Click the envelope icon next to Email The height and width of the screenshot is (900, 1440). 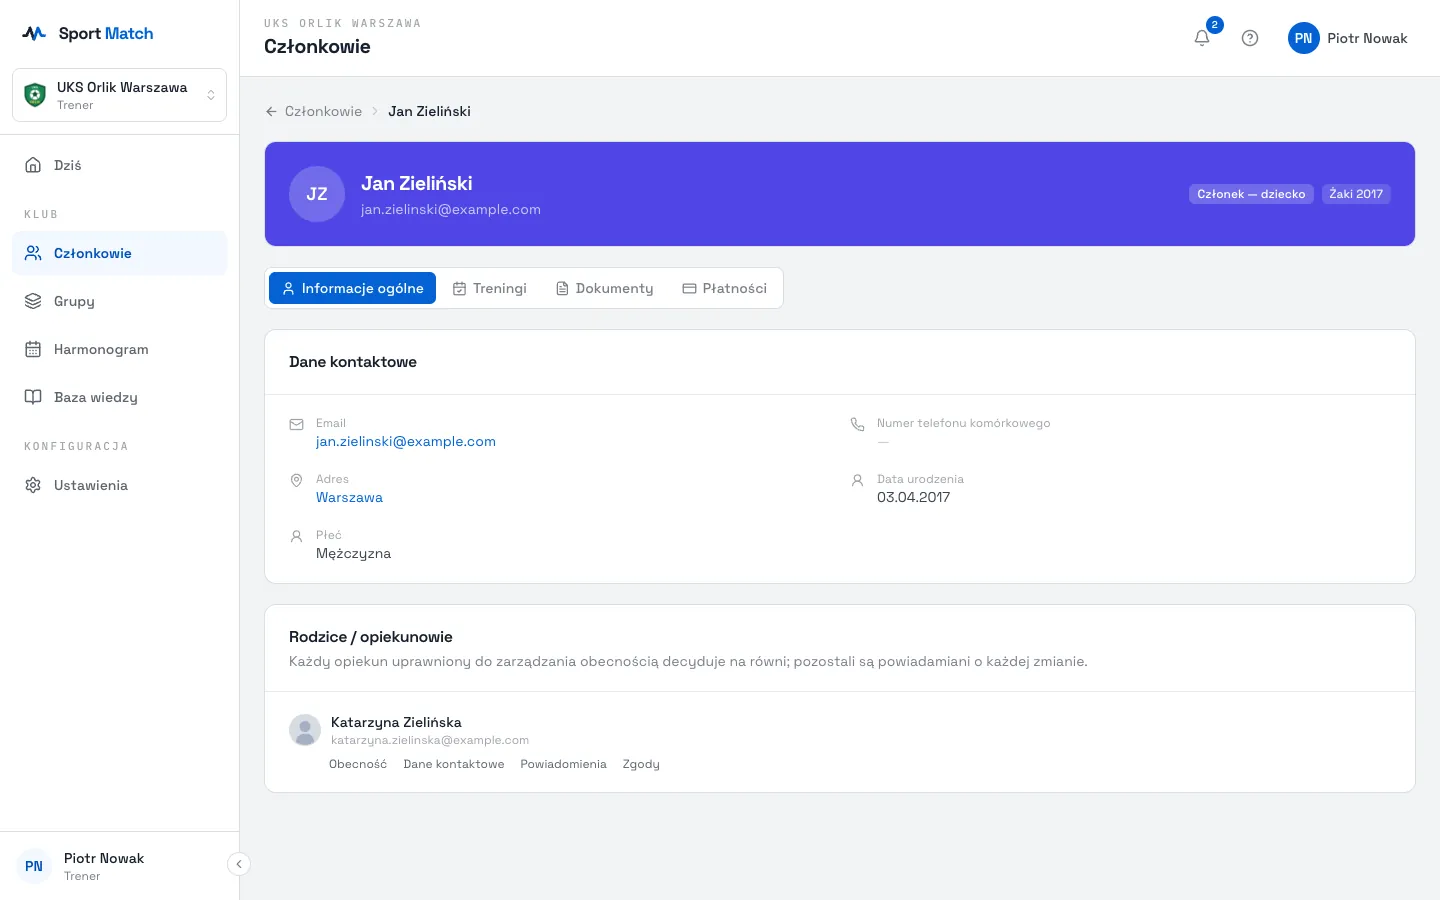296,424
